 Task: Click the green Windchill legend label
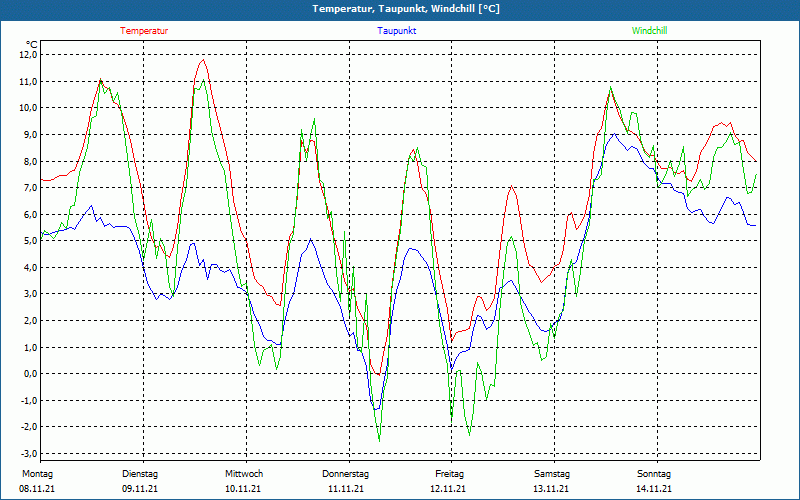(x=649, y=31)
